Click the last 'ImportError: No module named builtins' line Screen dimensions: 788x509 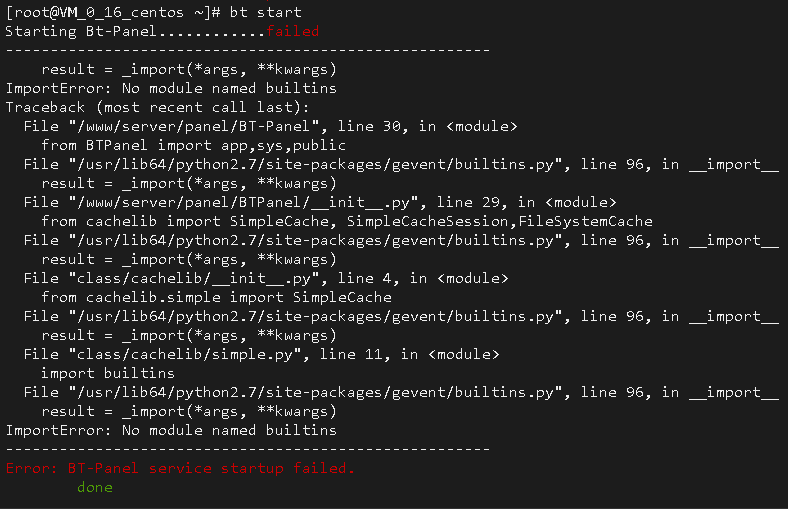(x=171, y=430)
